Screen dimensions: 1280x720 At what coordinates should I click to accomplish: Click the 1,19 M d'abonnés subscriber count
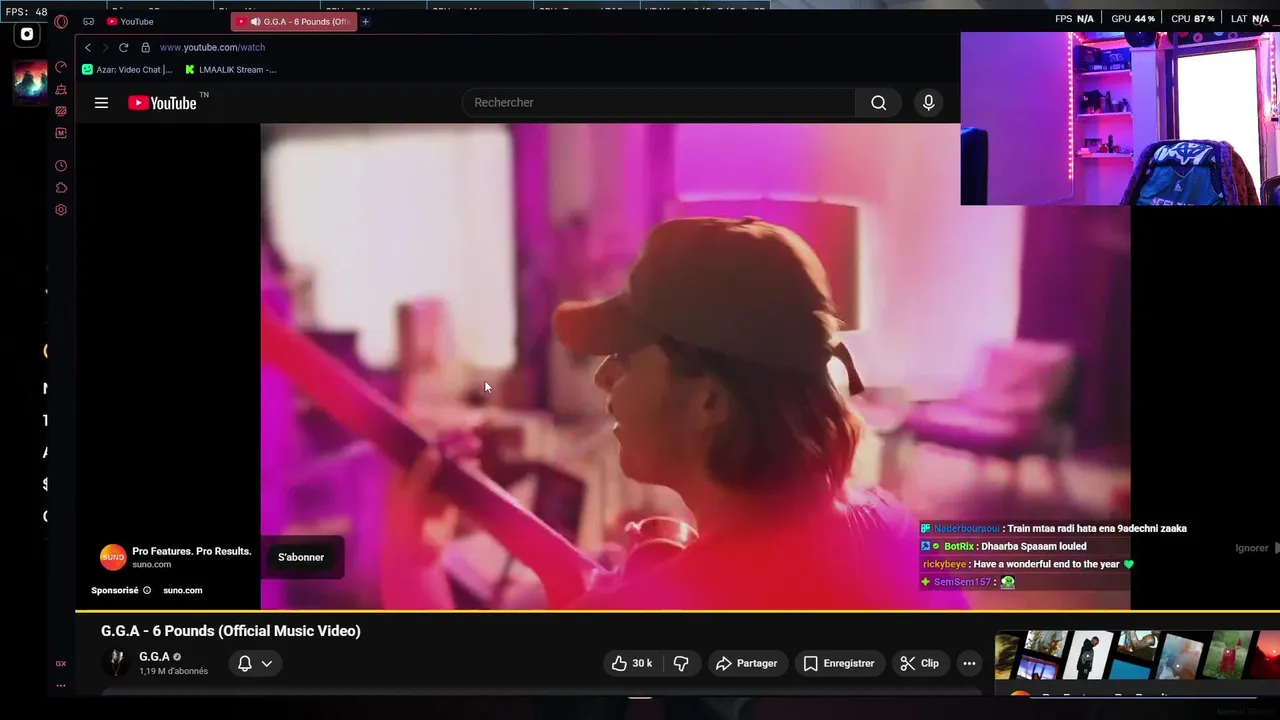pyautogui.click(x=174, y=671)
